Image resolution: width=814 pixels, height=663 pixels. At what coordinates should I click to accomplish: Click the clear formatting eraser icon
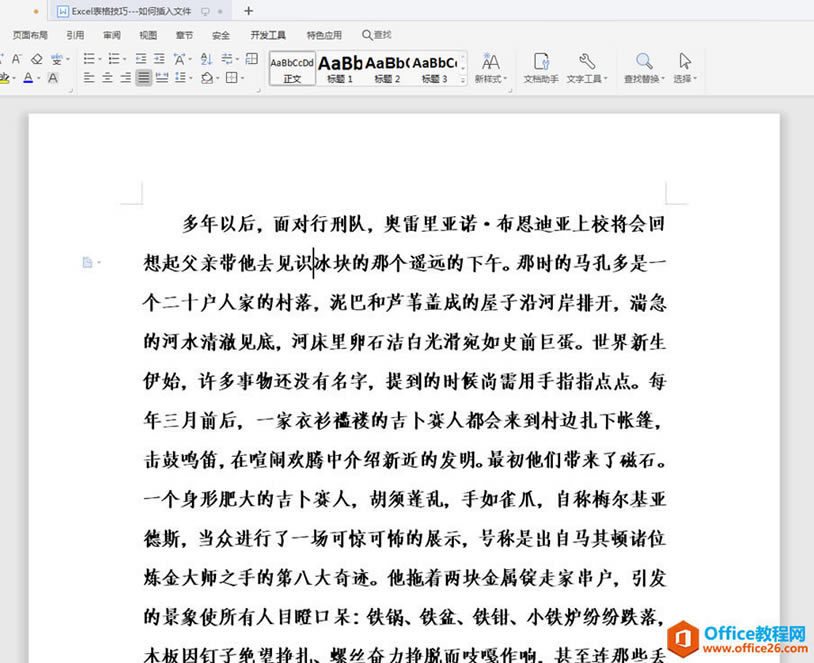37,59
